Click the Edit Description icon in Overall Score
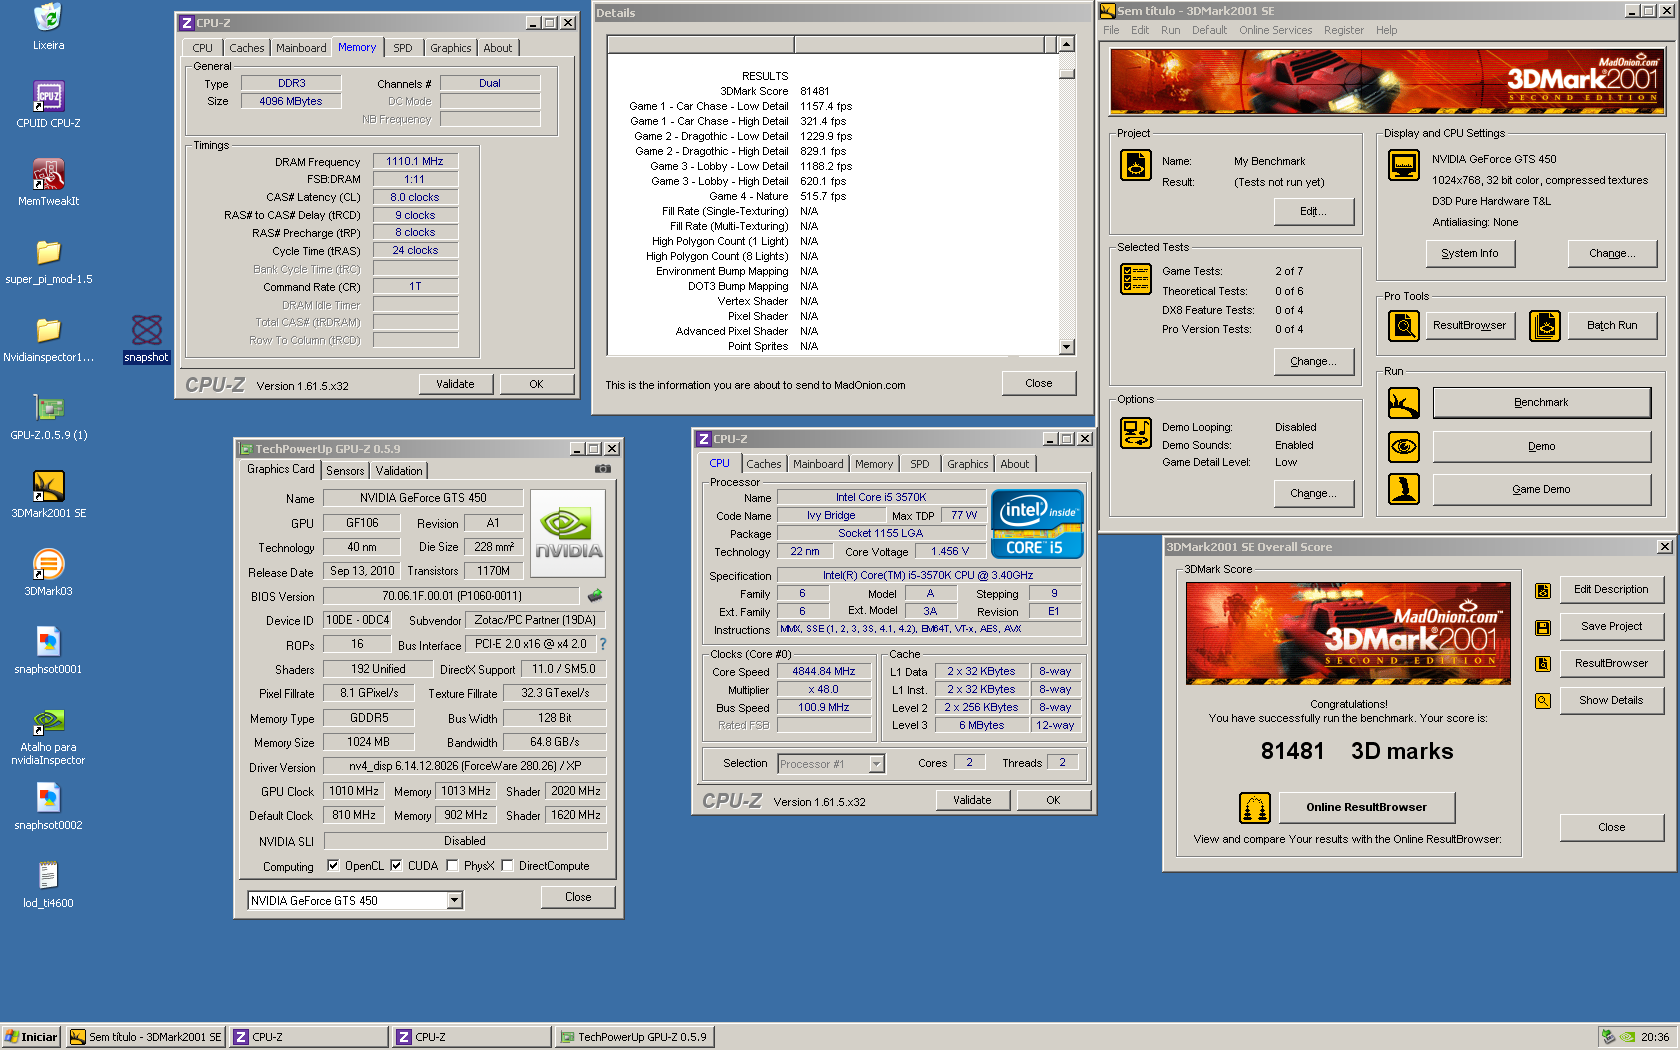 coord(1543,591)
